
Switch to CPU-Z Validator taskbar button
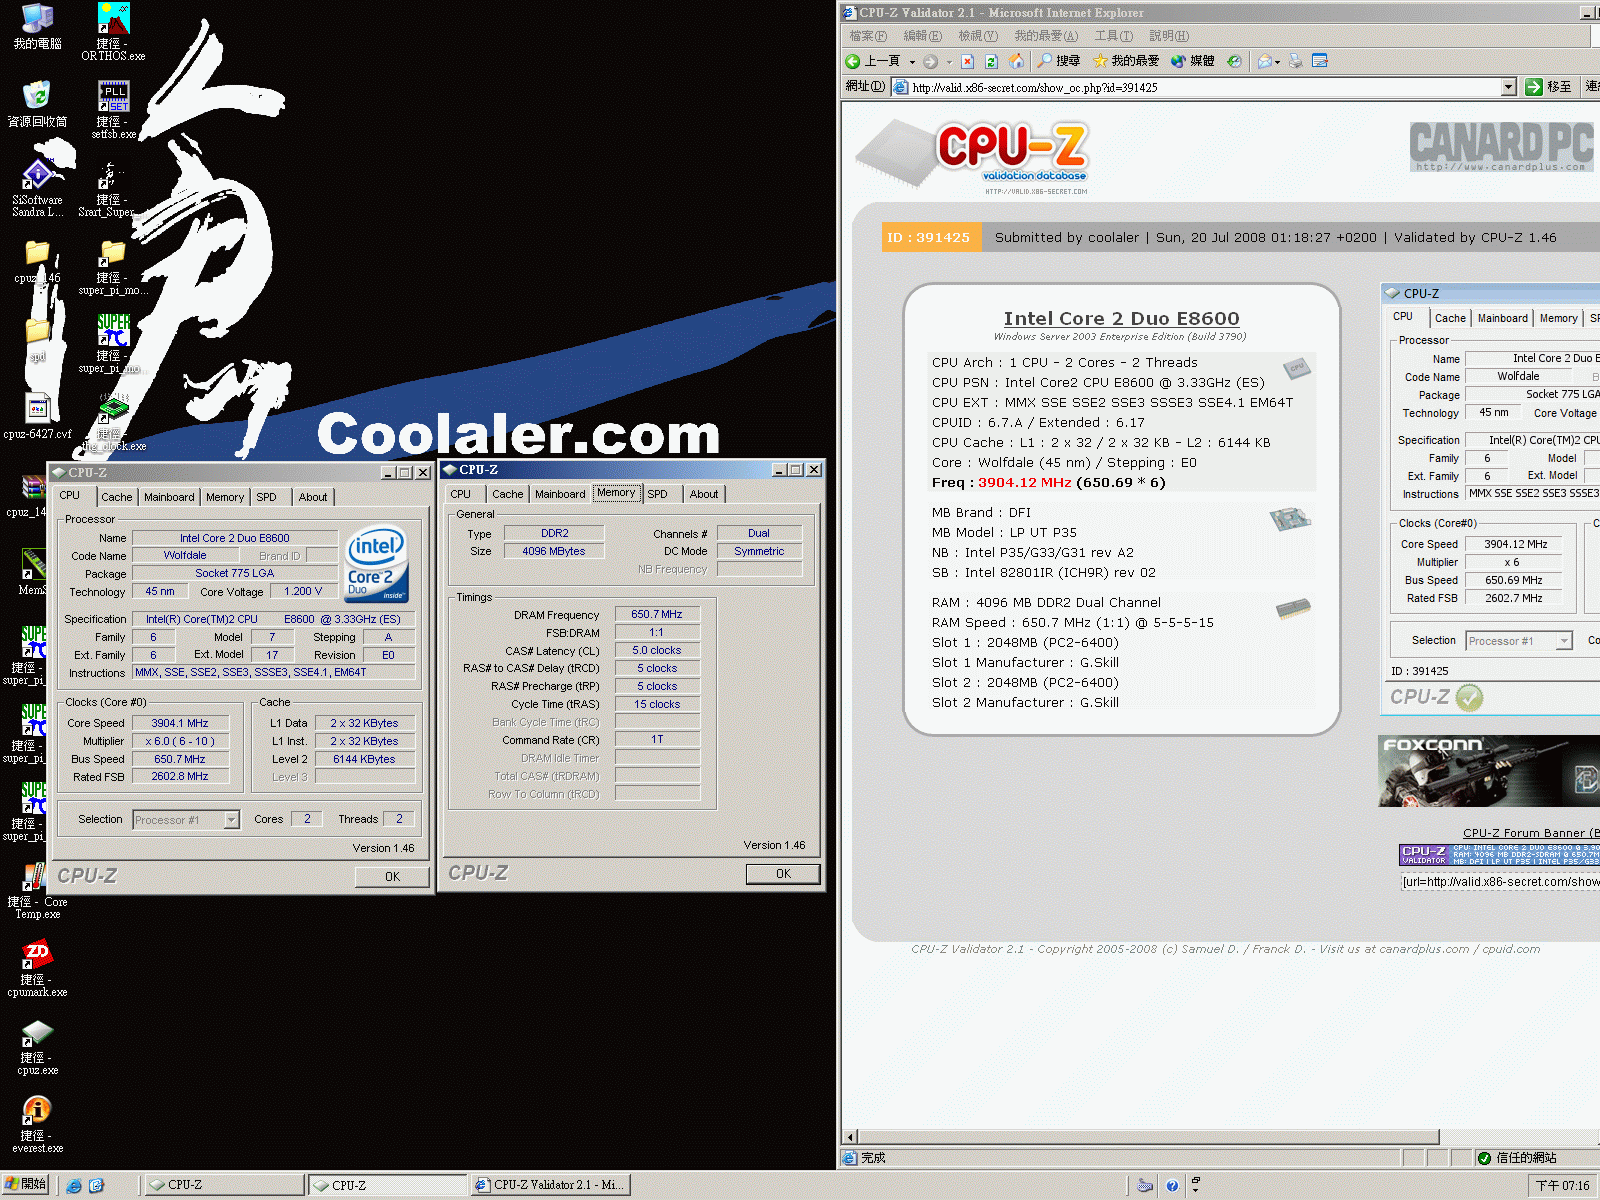click(x=550, y=1185)
